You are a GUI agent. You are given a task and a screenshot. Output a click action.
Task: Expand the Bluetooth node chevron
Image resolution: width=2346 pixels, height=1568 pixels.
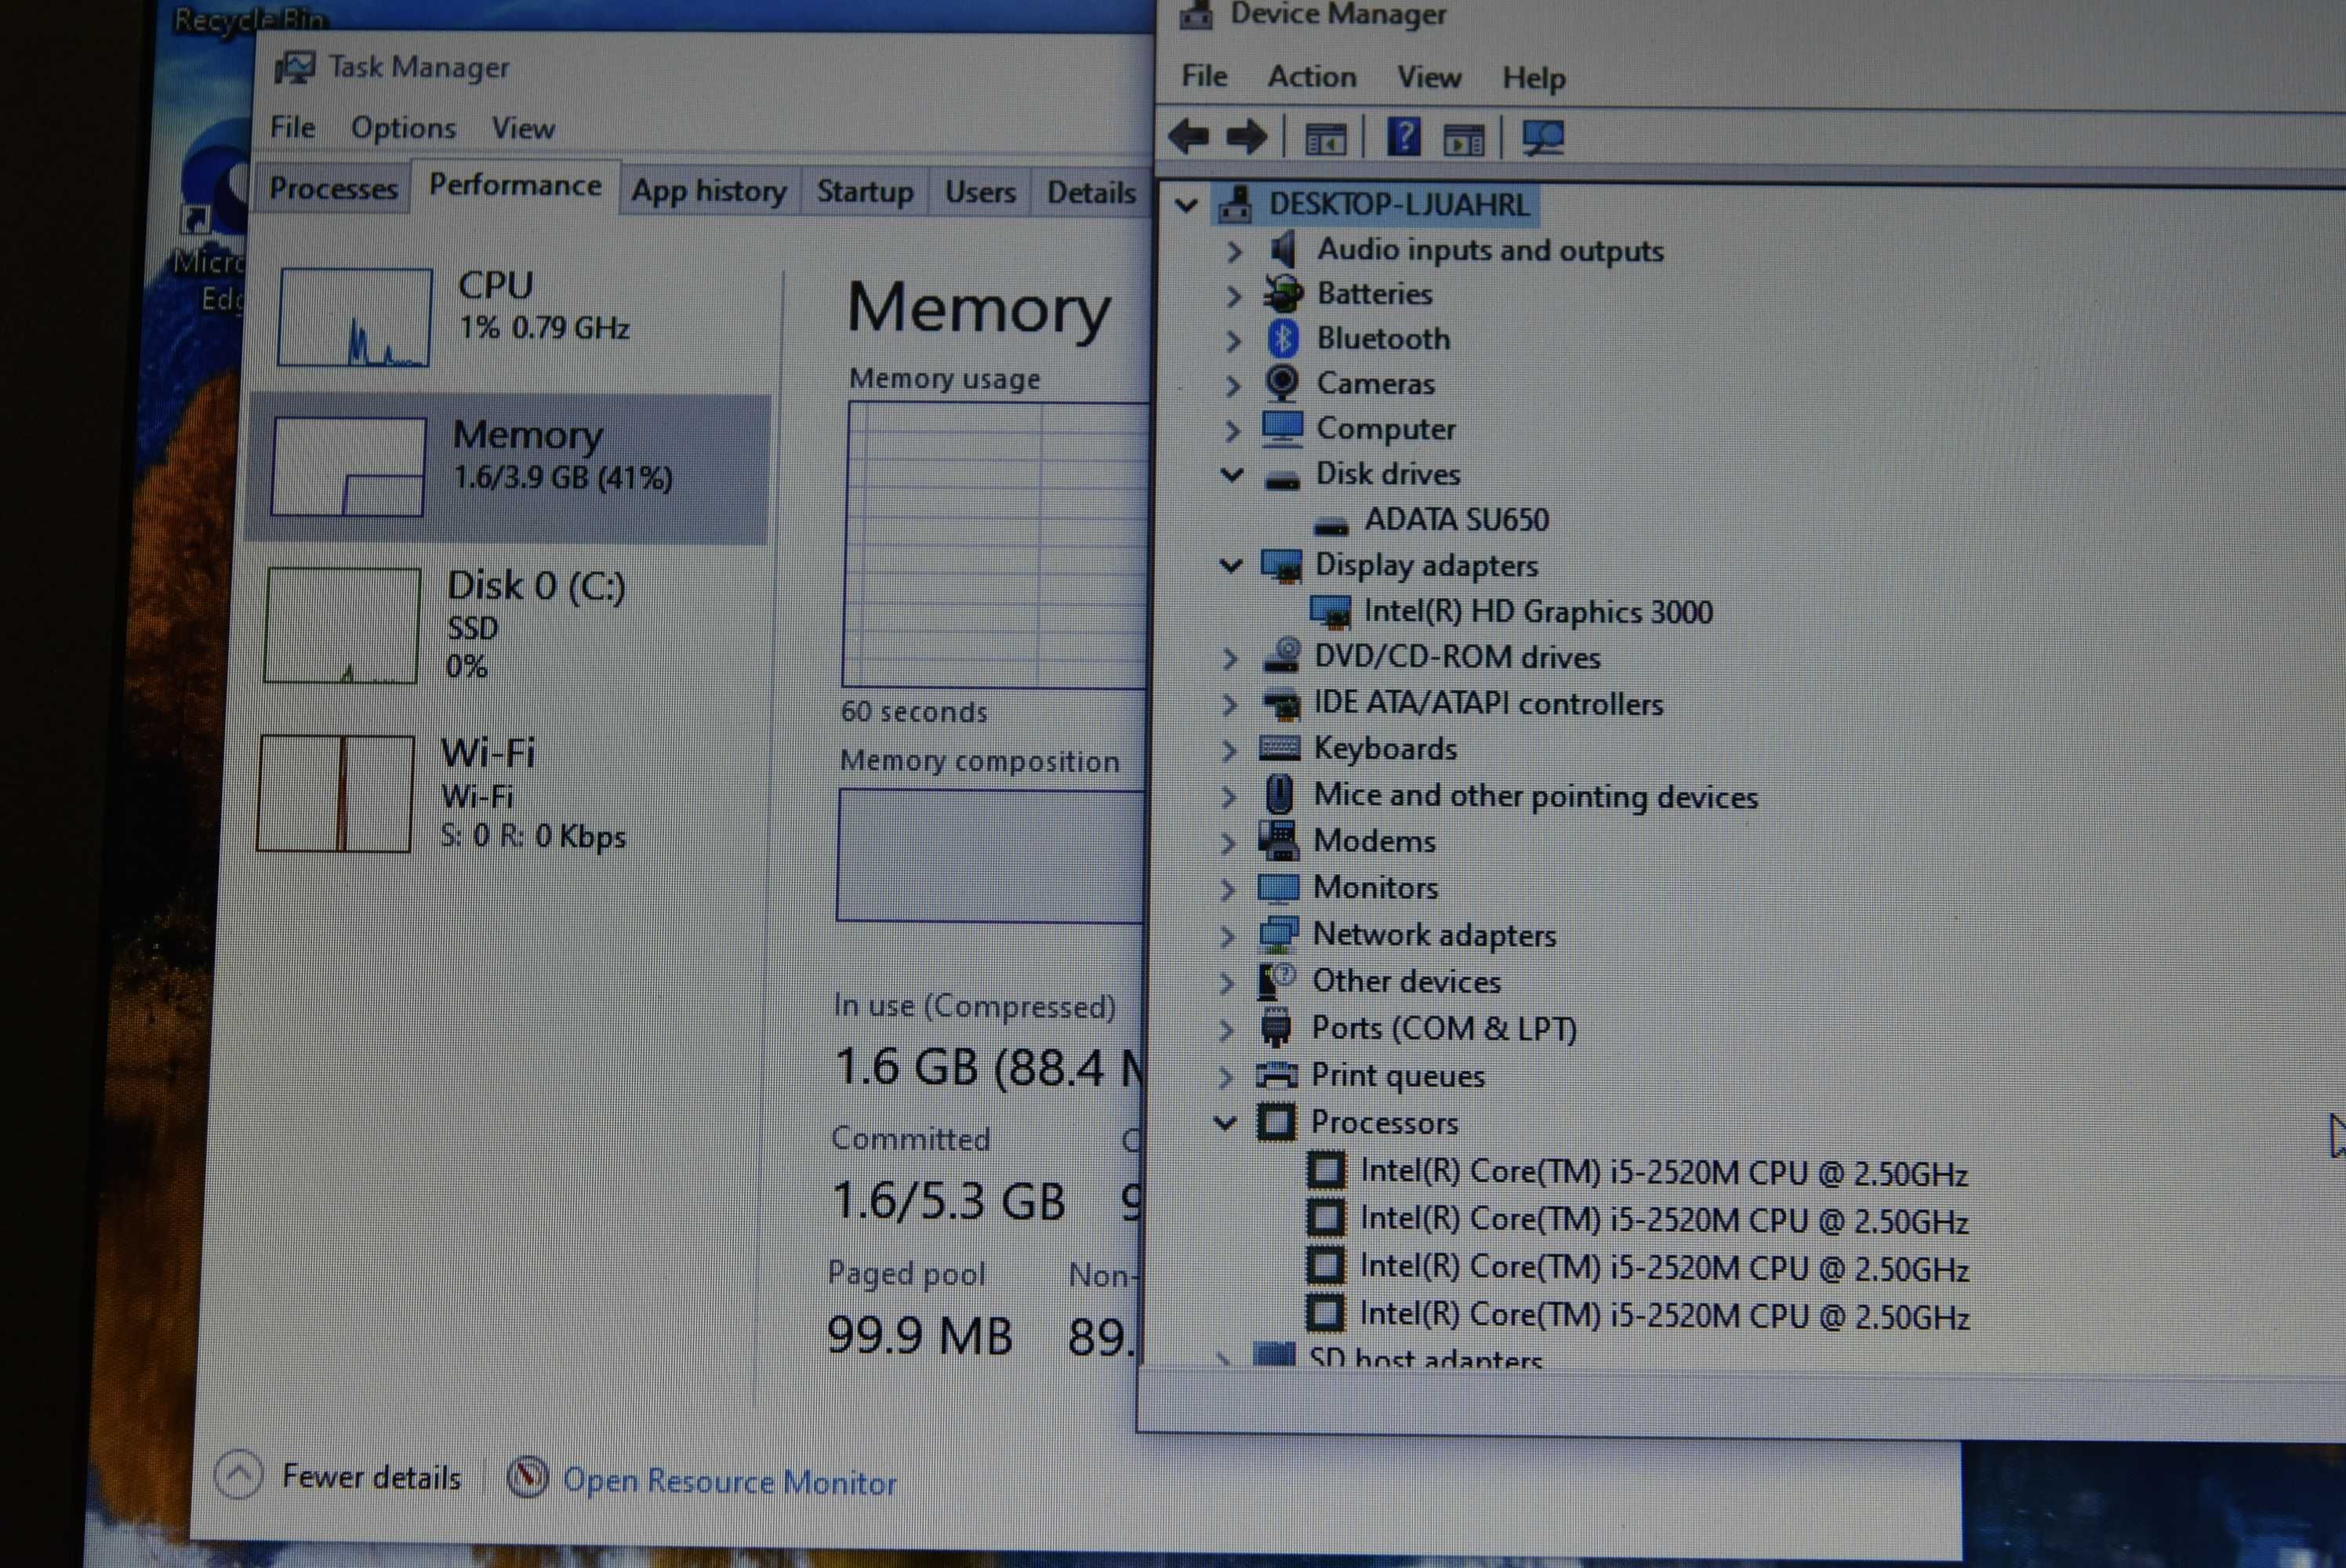pos(1234,341)
